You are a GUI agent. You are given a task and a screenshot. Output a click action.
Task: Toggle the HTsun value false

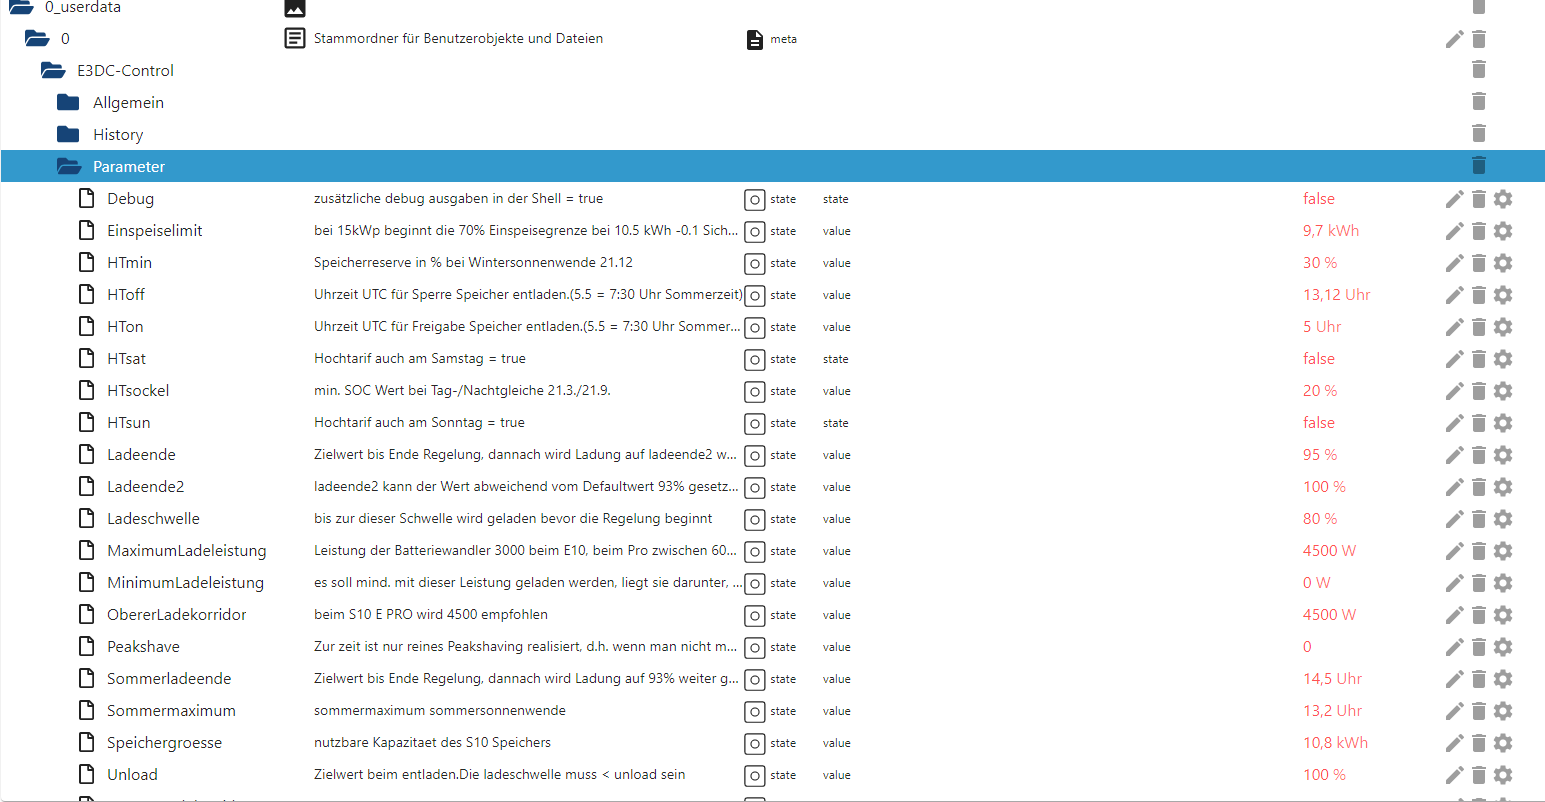1318,423
